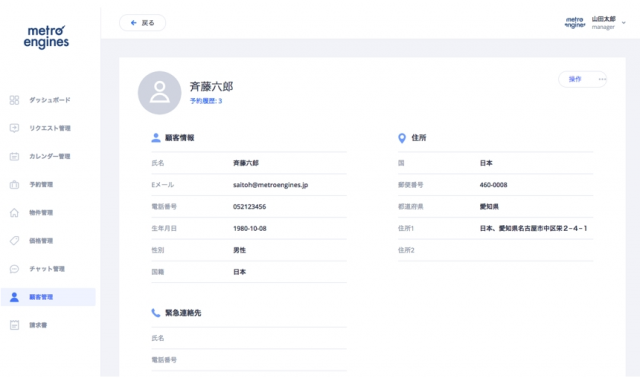
Task: Click the 顧客管理 person icon
Action: click(14, 297)
